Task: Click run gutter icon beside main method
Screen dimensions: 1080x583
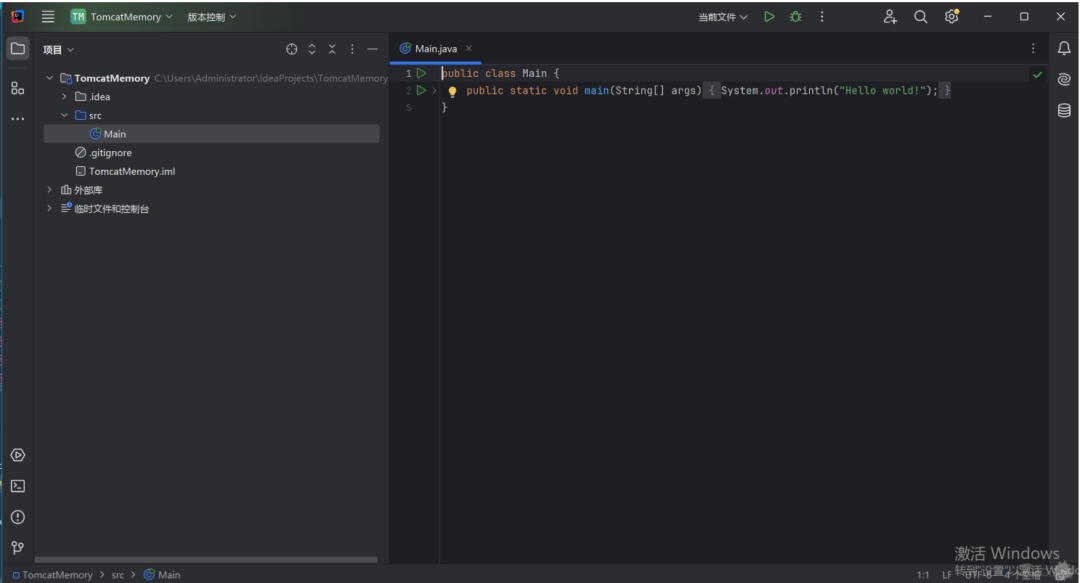Action: [x=422, y=90]
